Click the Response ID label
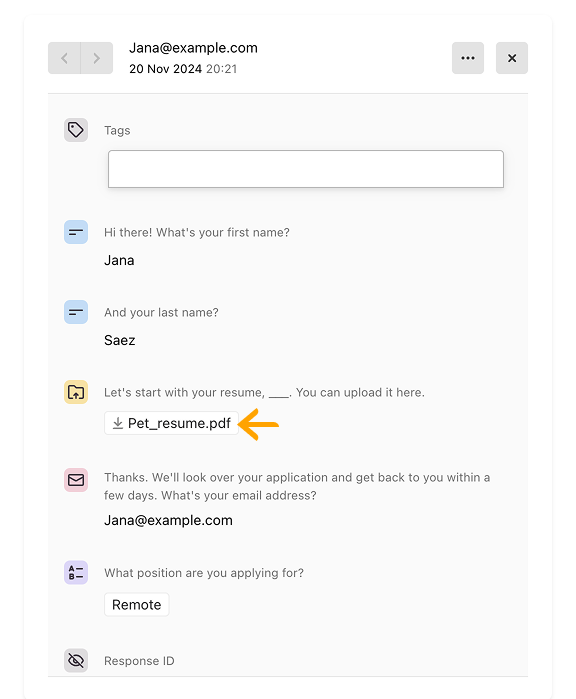 coord(139,661)
